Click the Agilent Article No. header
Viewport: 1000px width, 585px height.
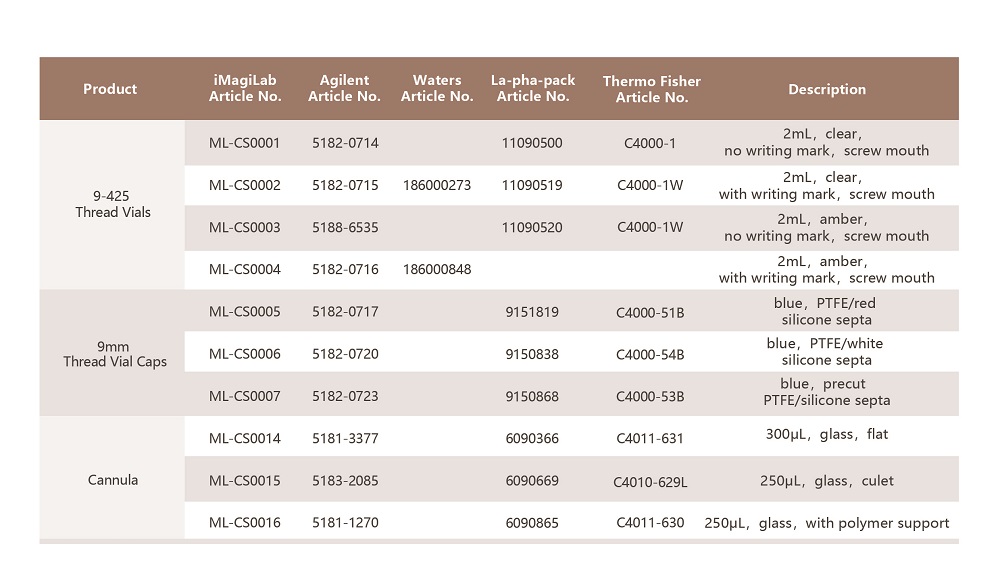coord(344,89)
